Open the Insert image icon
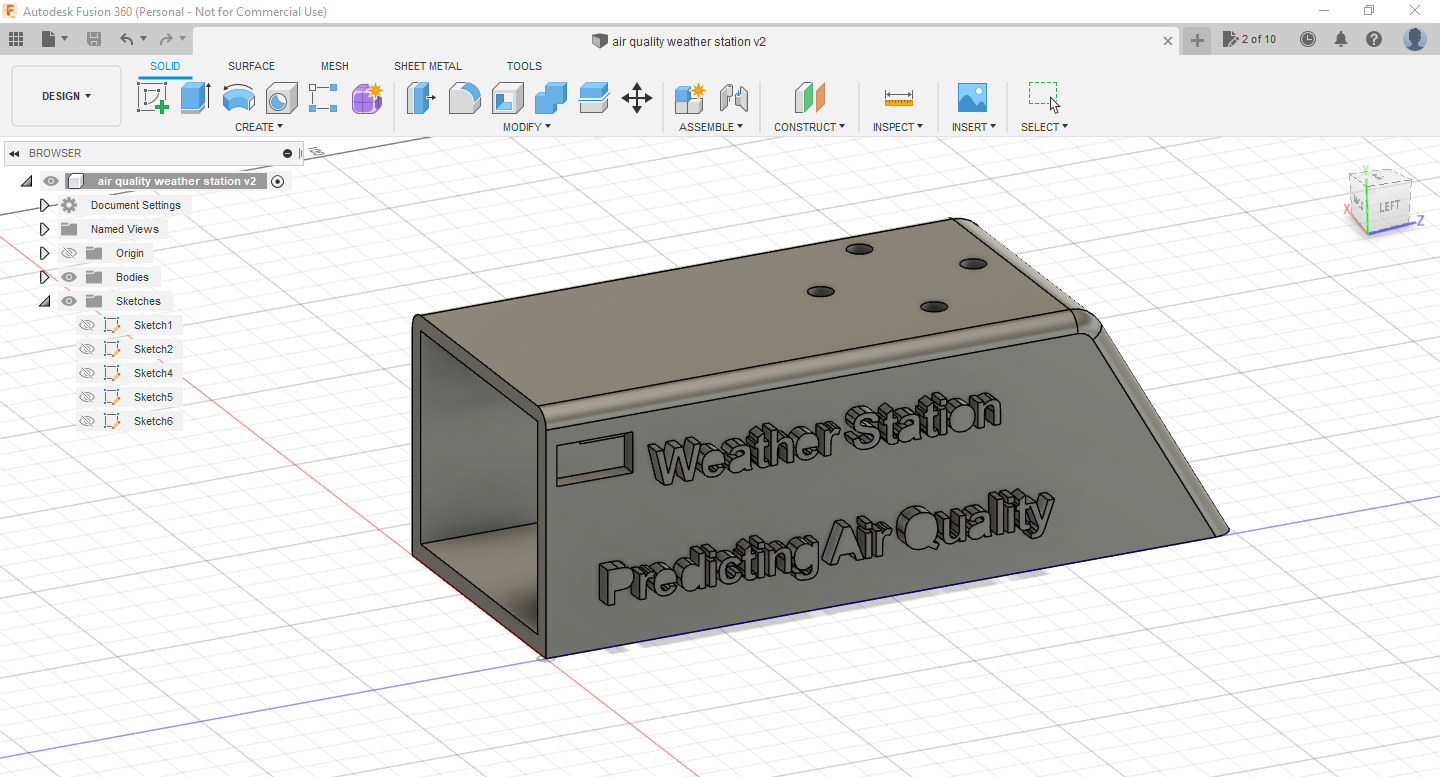1440x777 pixels. (971, 98)
